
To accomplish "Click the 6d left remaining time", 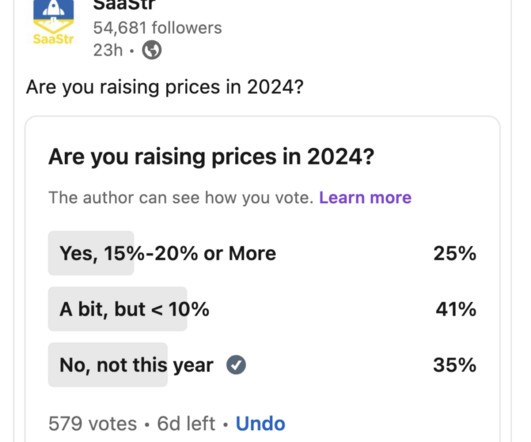I will (186, 423).
